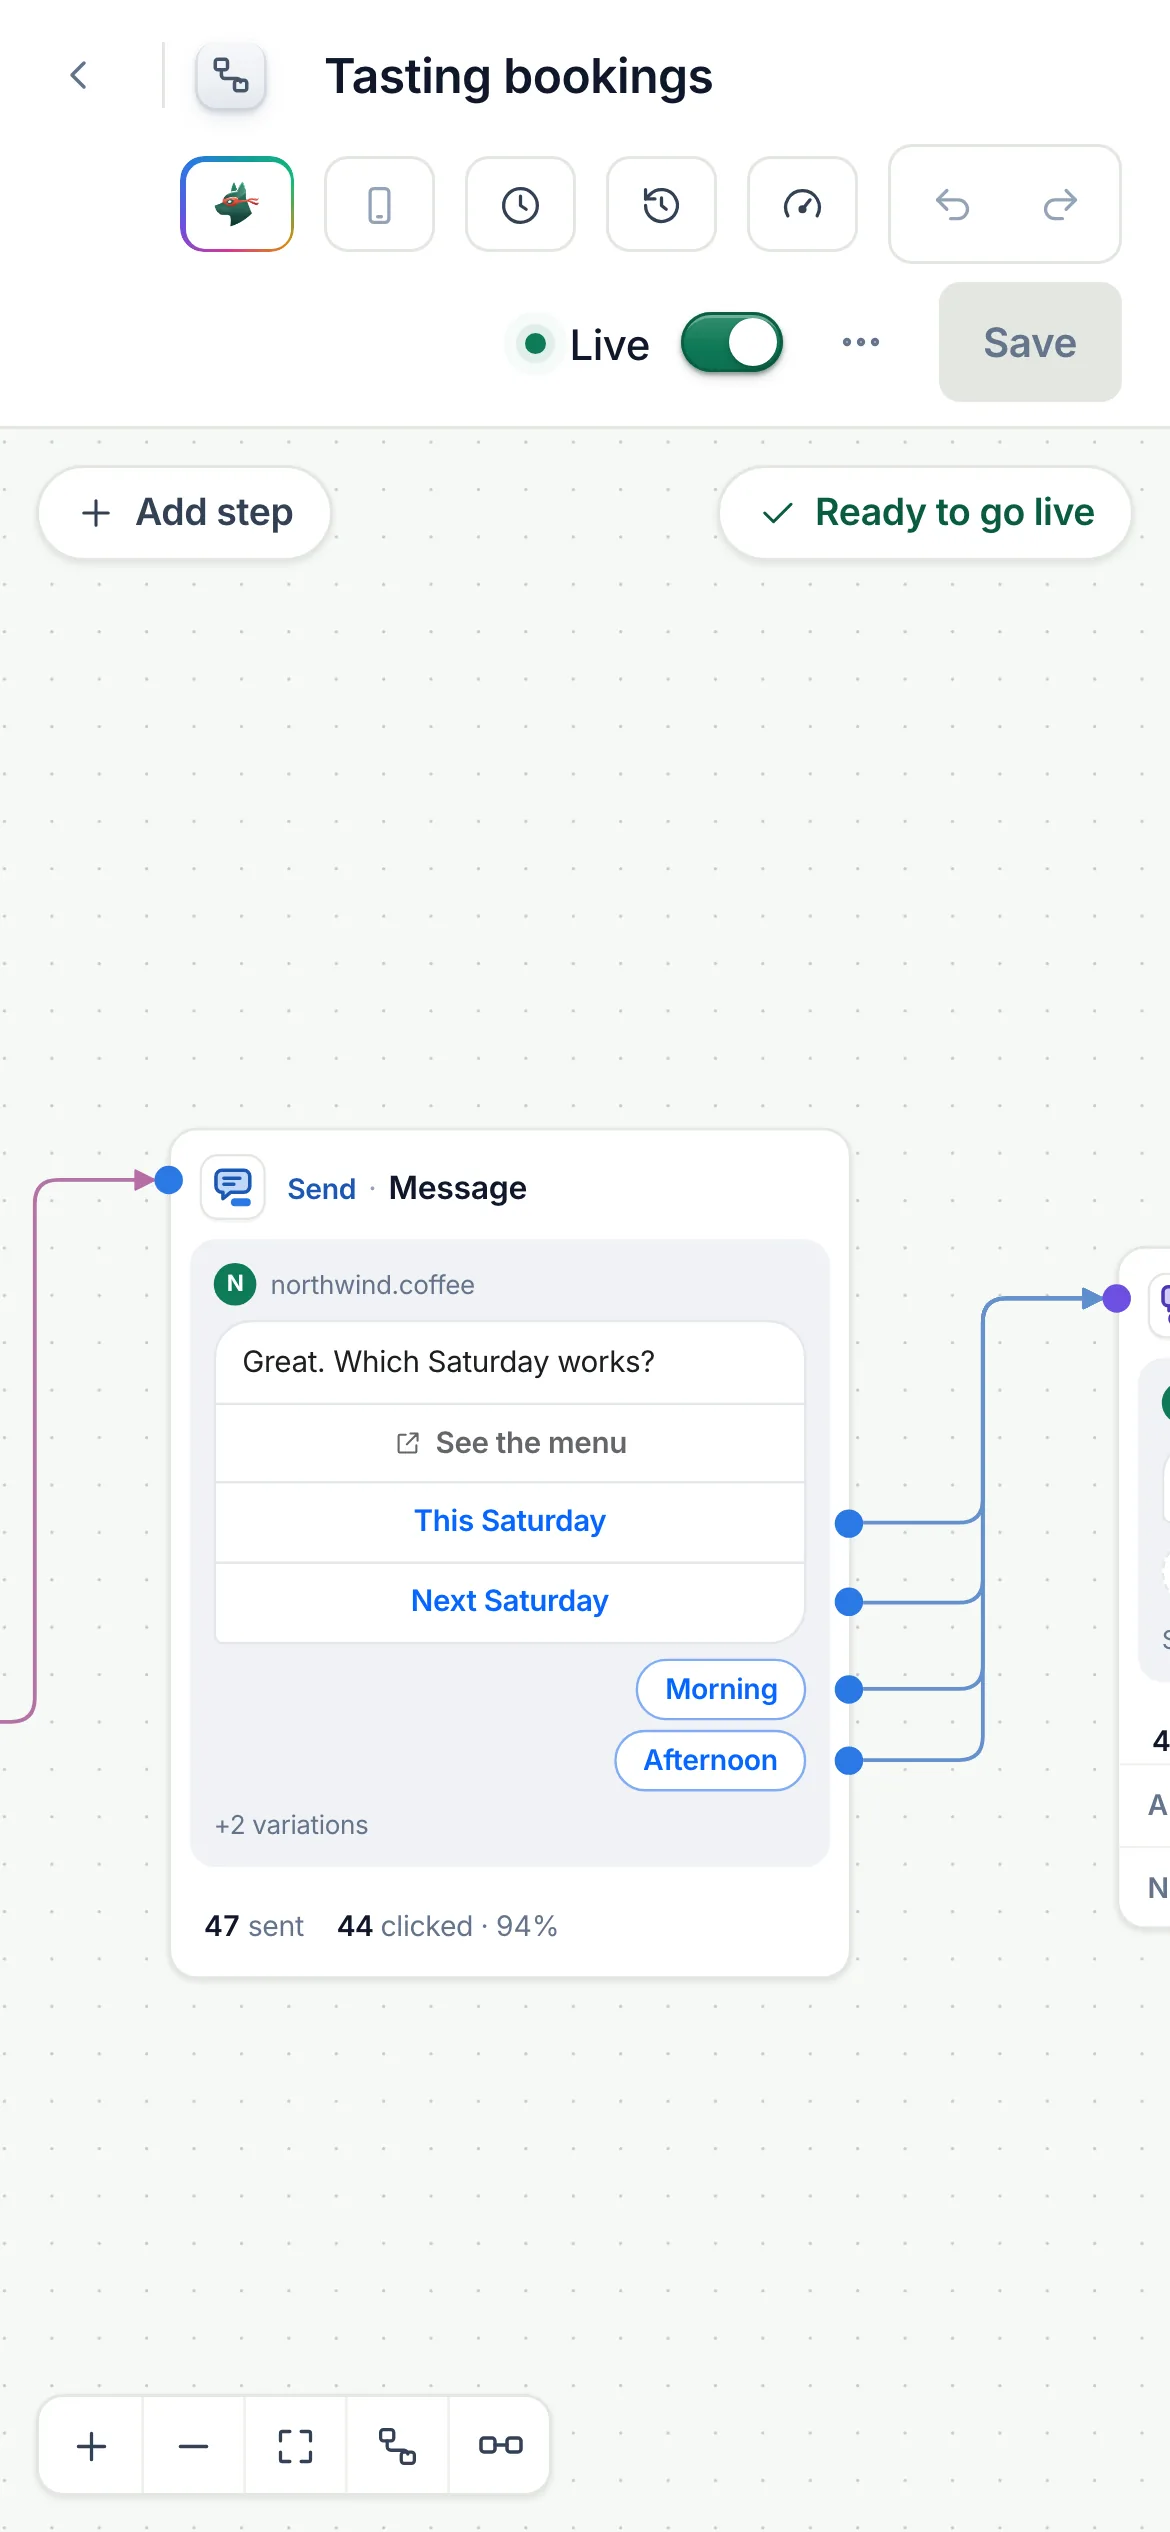Click the Save button
Screen dimensions: 1170x2532
(x=1030, y=342)
